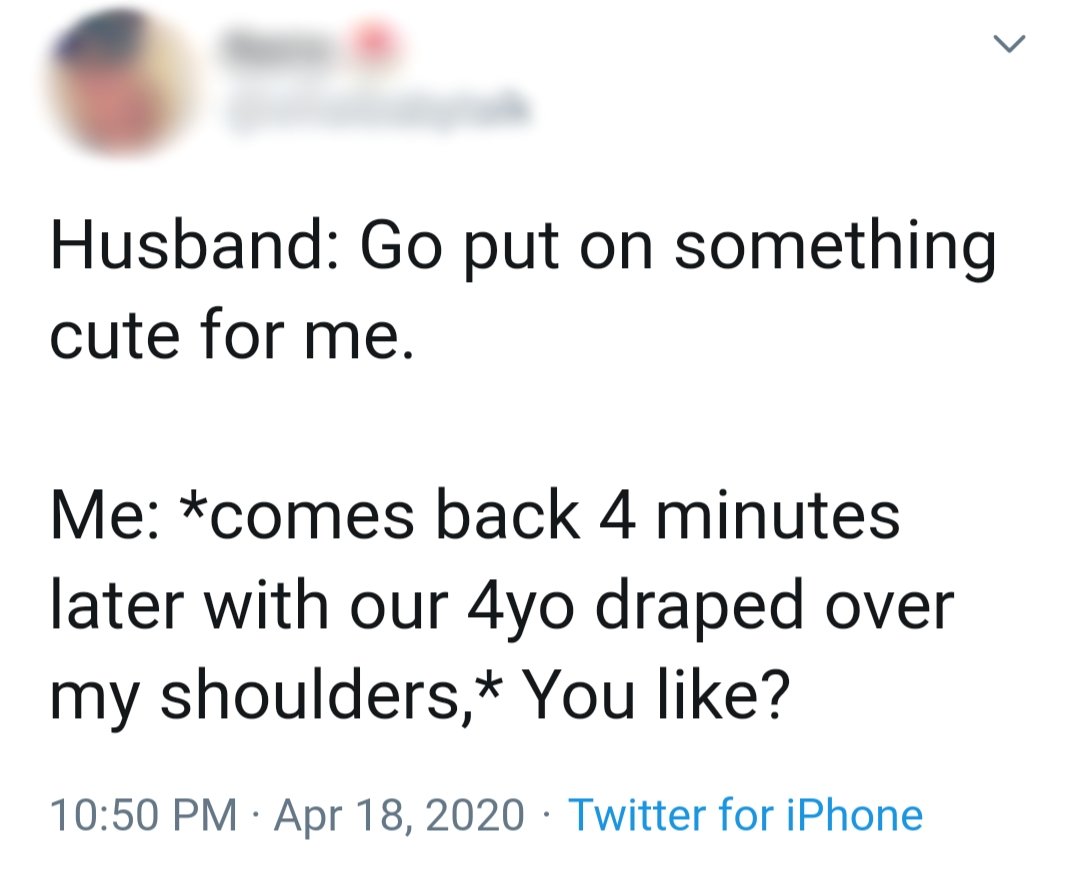Screen dimensions: 1065x871
Task: Click the word '4yo' in the tweet
Action: pos(520,608)
